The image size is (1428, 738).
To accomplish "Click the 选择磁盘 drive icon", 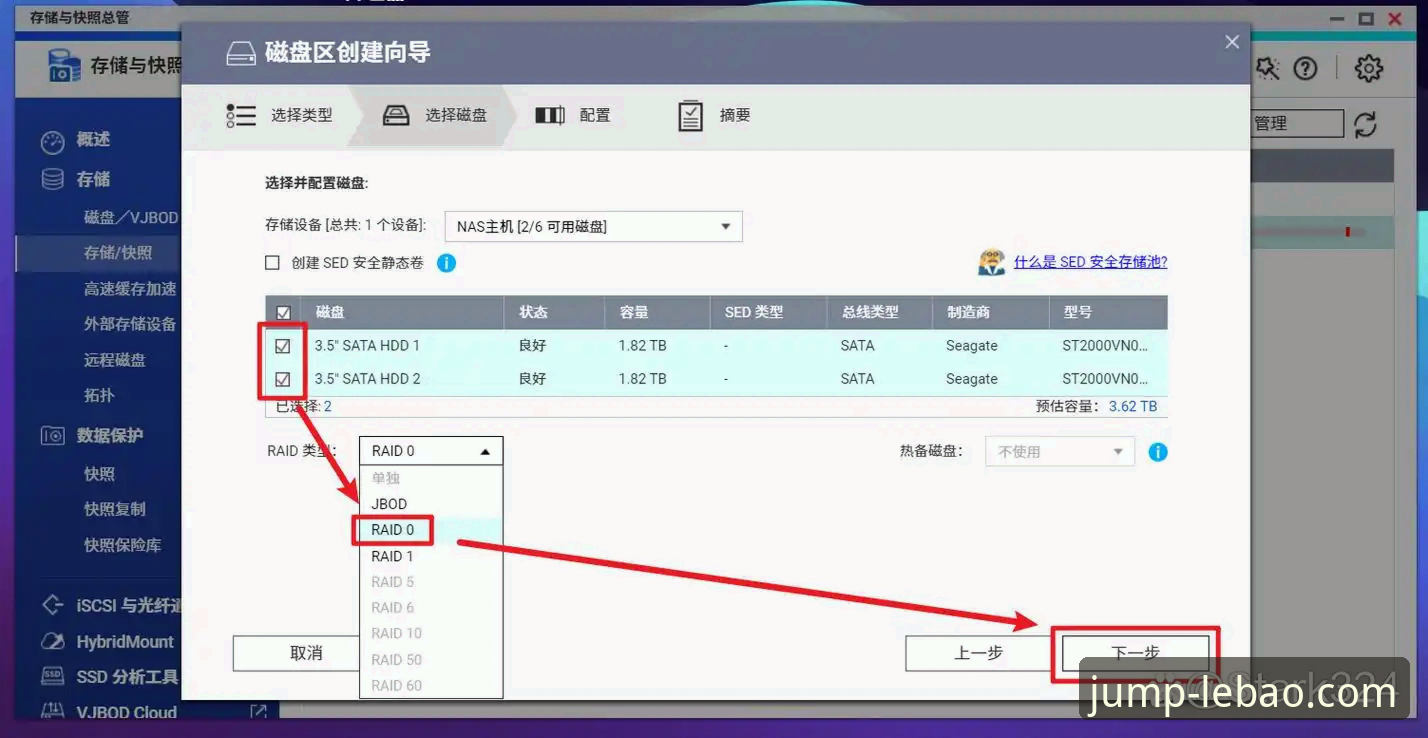I will click(x=396, y=115).
